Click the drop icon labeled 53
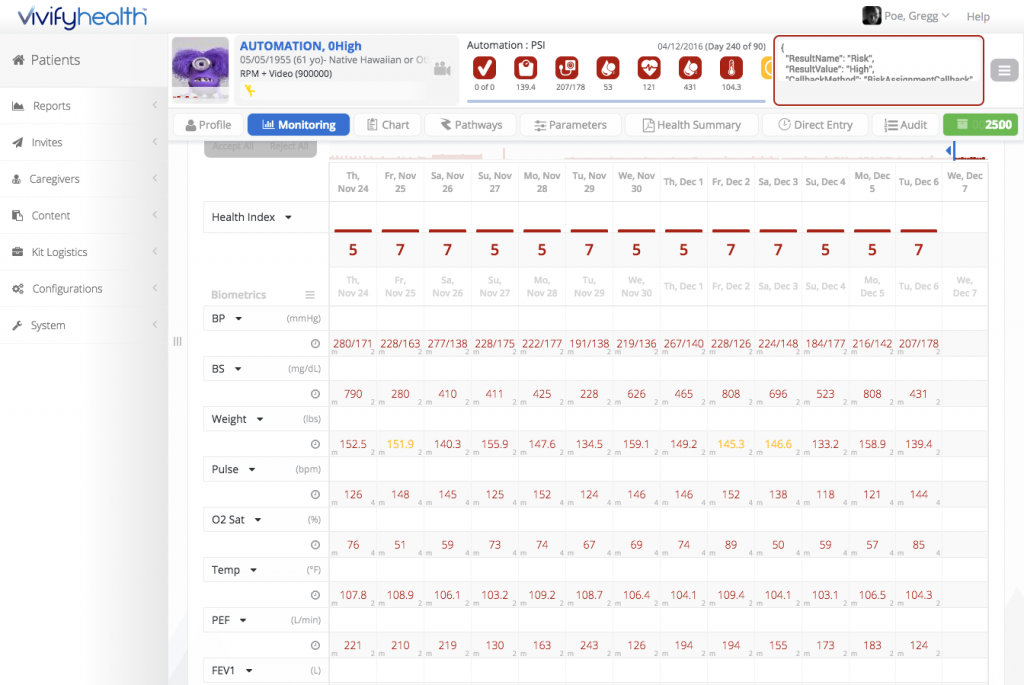The image size is (1024, 685). 608,68
